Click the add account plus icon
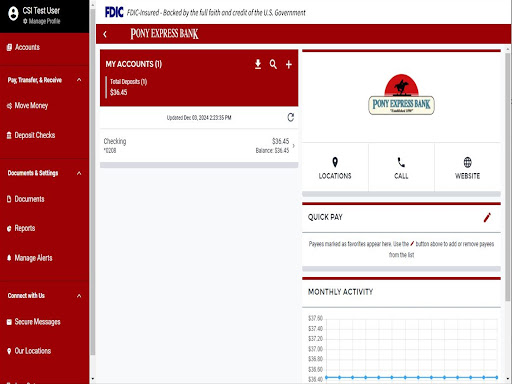The image size is (512, 384). click(x=289, y=64)
